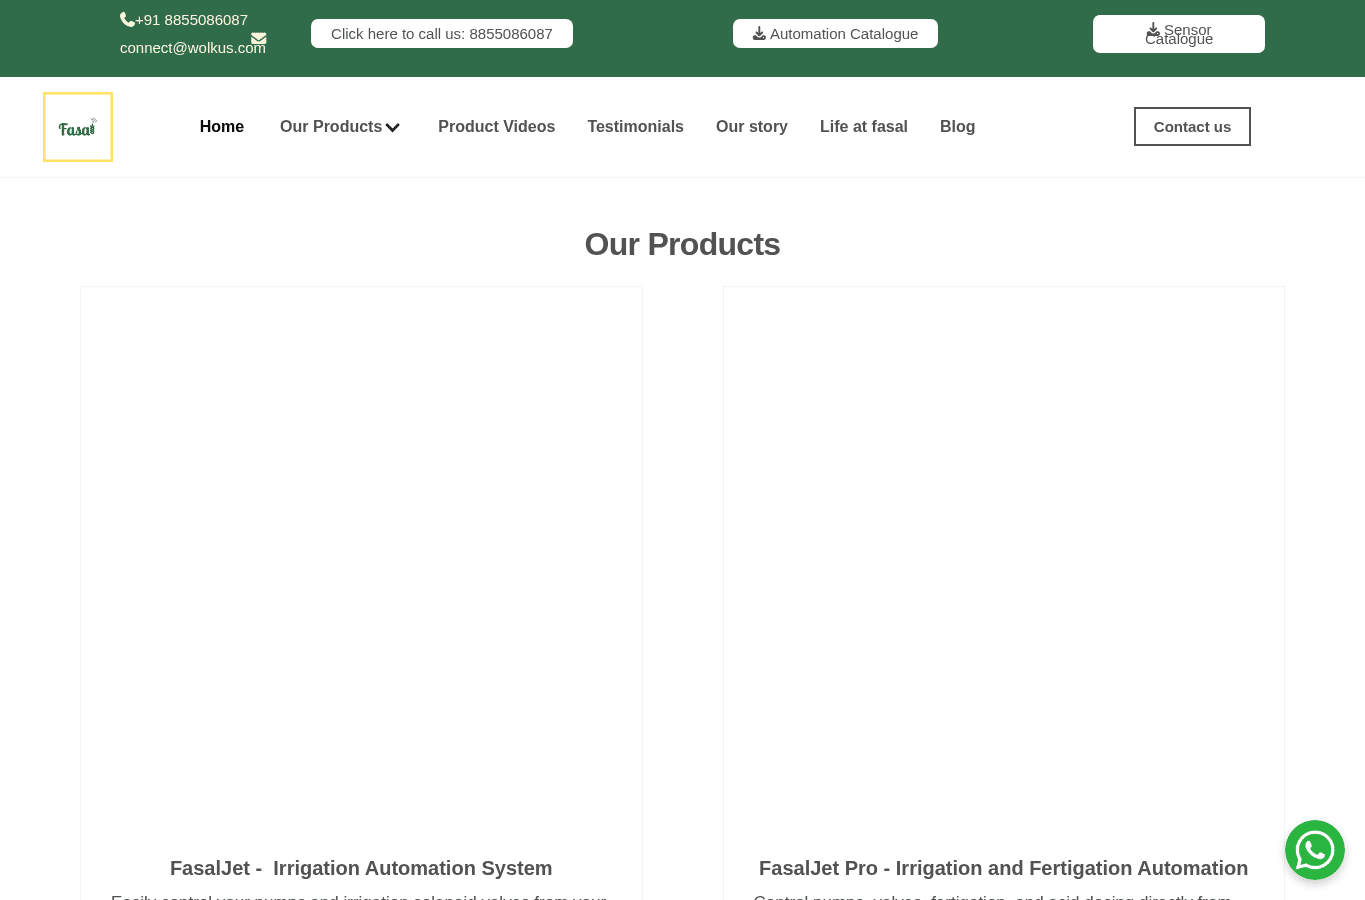The height and width of the screenshot is (900, 1365).
Task: Click the envelope email icon
Action: click(x=258, y=39)
